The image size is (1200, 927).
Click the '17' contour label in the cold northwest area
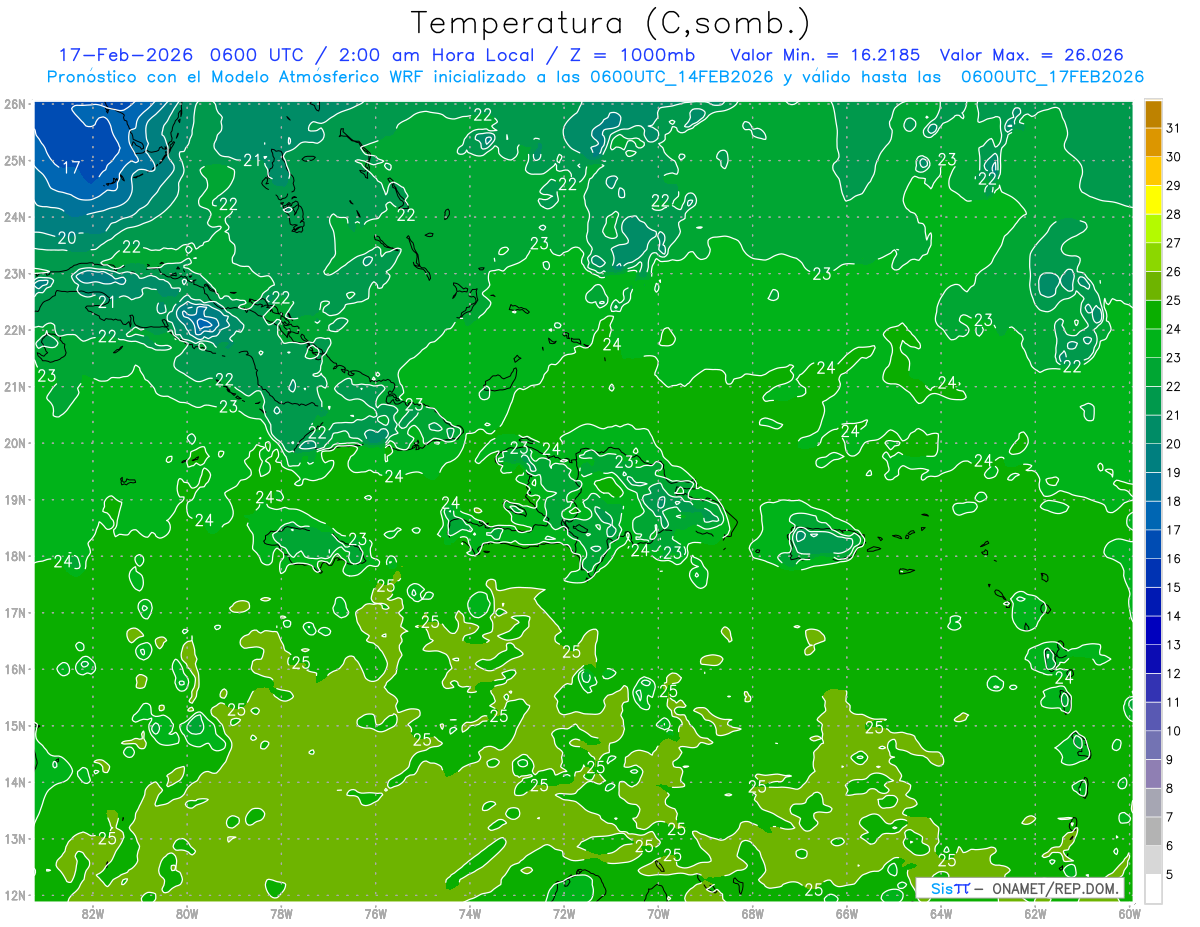[72, 167]
